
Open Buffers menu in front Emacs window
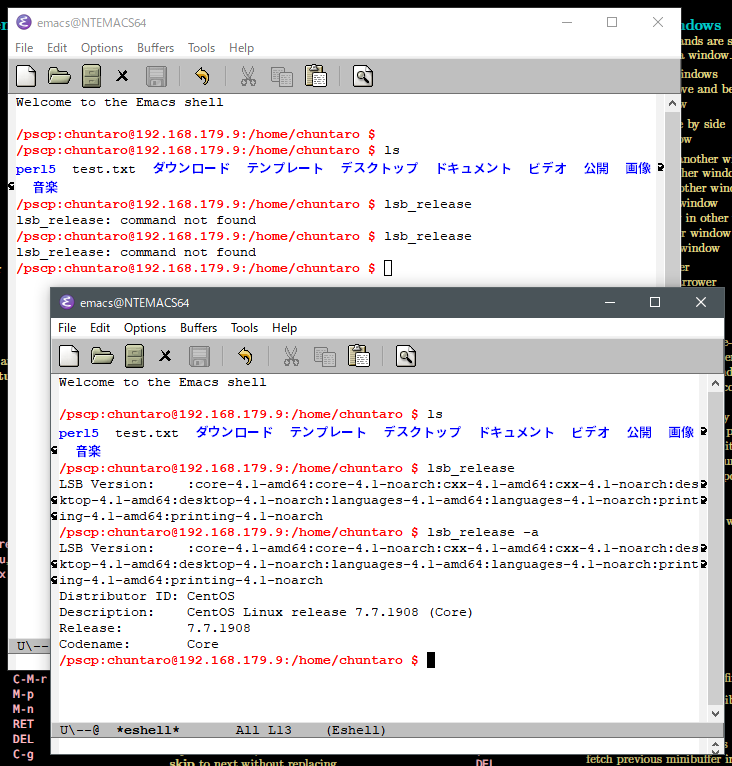pyautogui.click(x=198, y=328)
